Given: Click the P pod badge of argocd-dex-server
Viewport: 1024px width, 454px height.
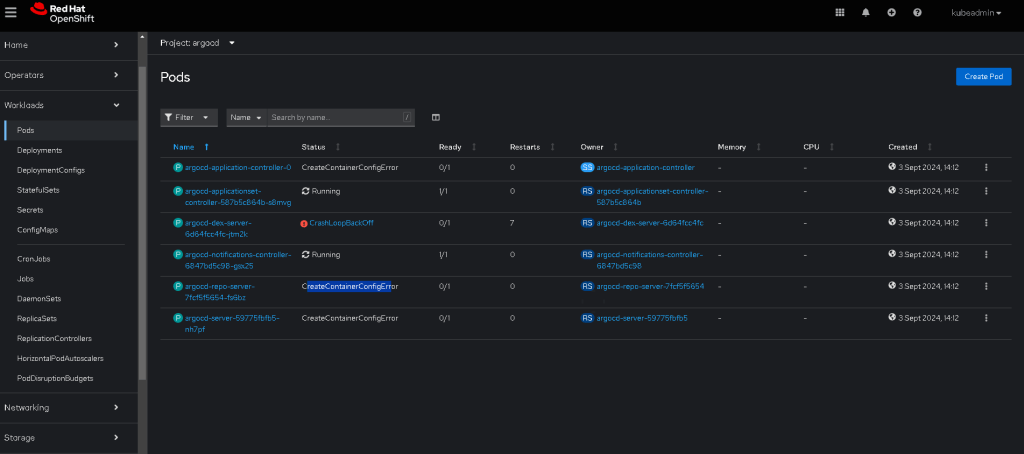Looking at the screenshot, I should coord(178,223).
